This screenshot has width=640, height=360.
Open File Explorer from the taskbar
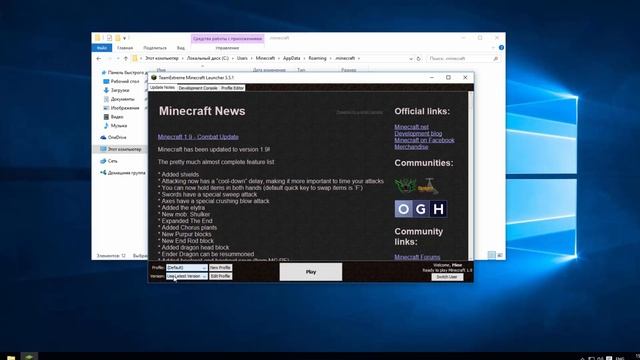click(x=11, y=357)
